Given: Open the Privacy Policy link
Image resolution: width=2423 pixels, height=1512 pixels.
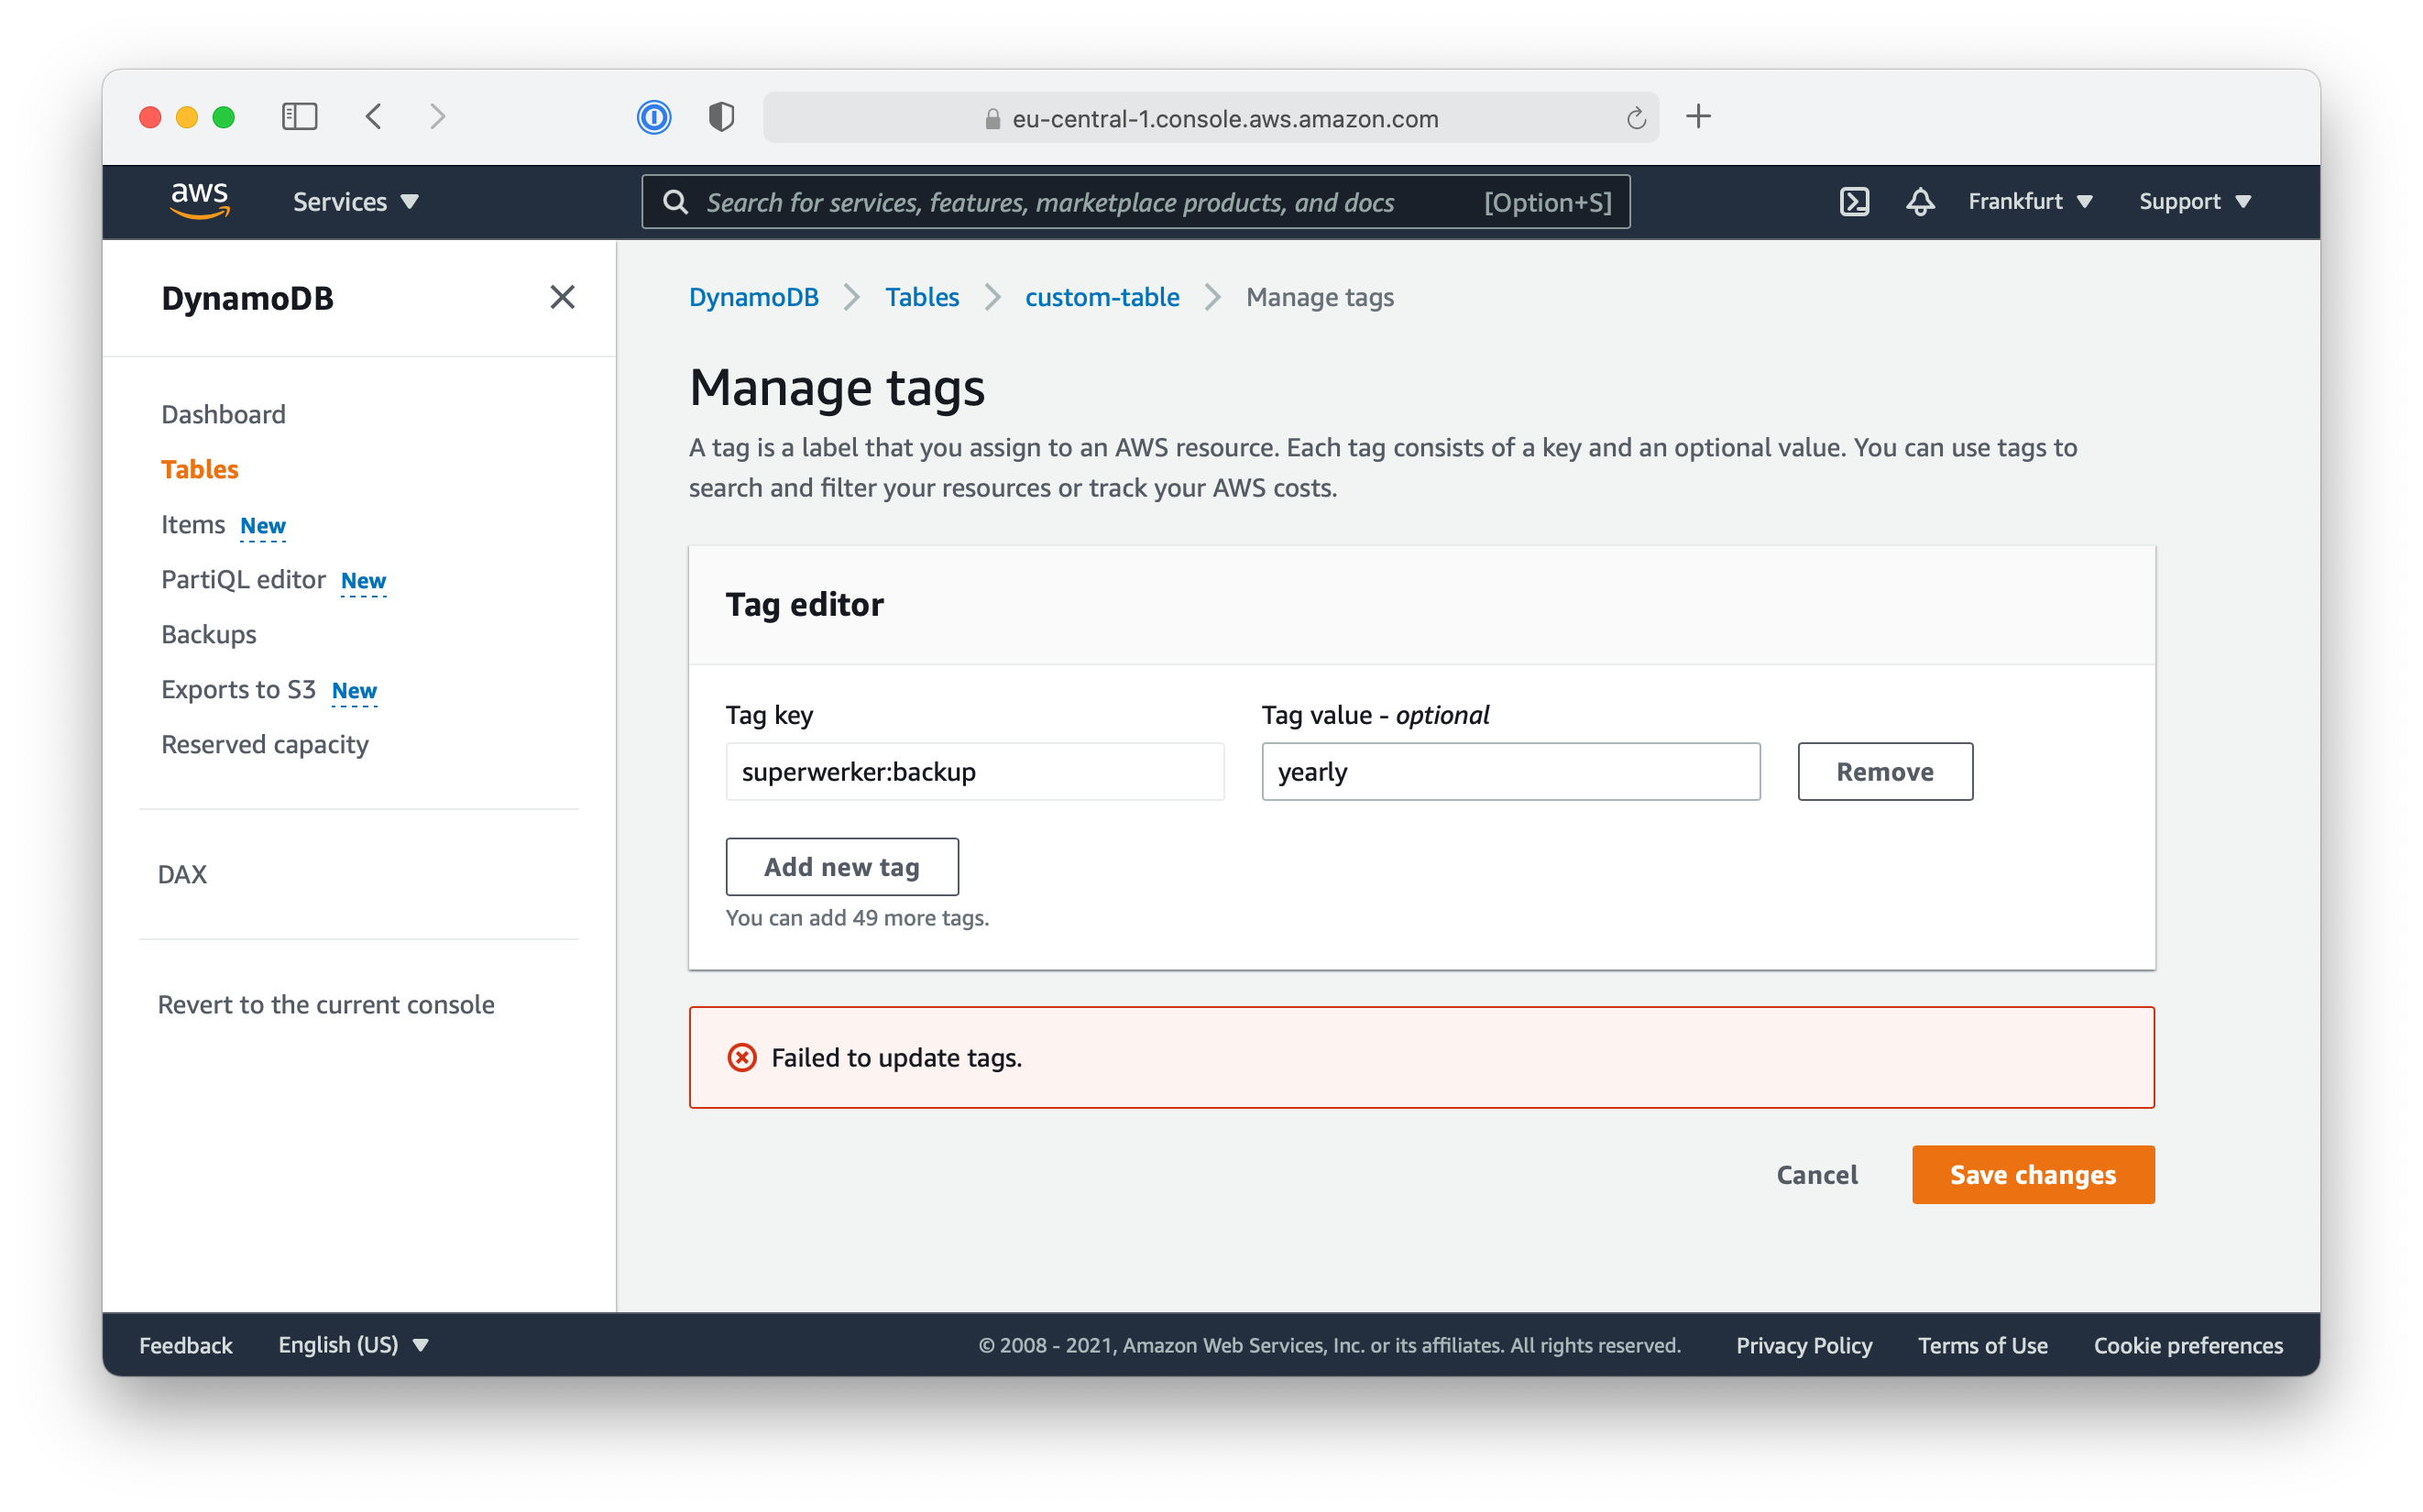Looking at the screenshot, I should tap(1804, 1344).
